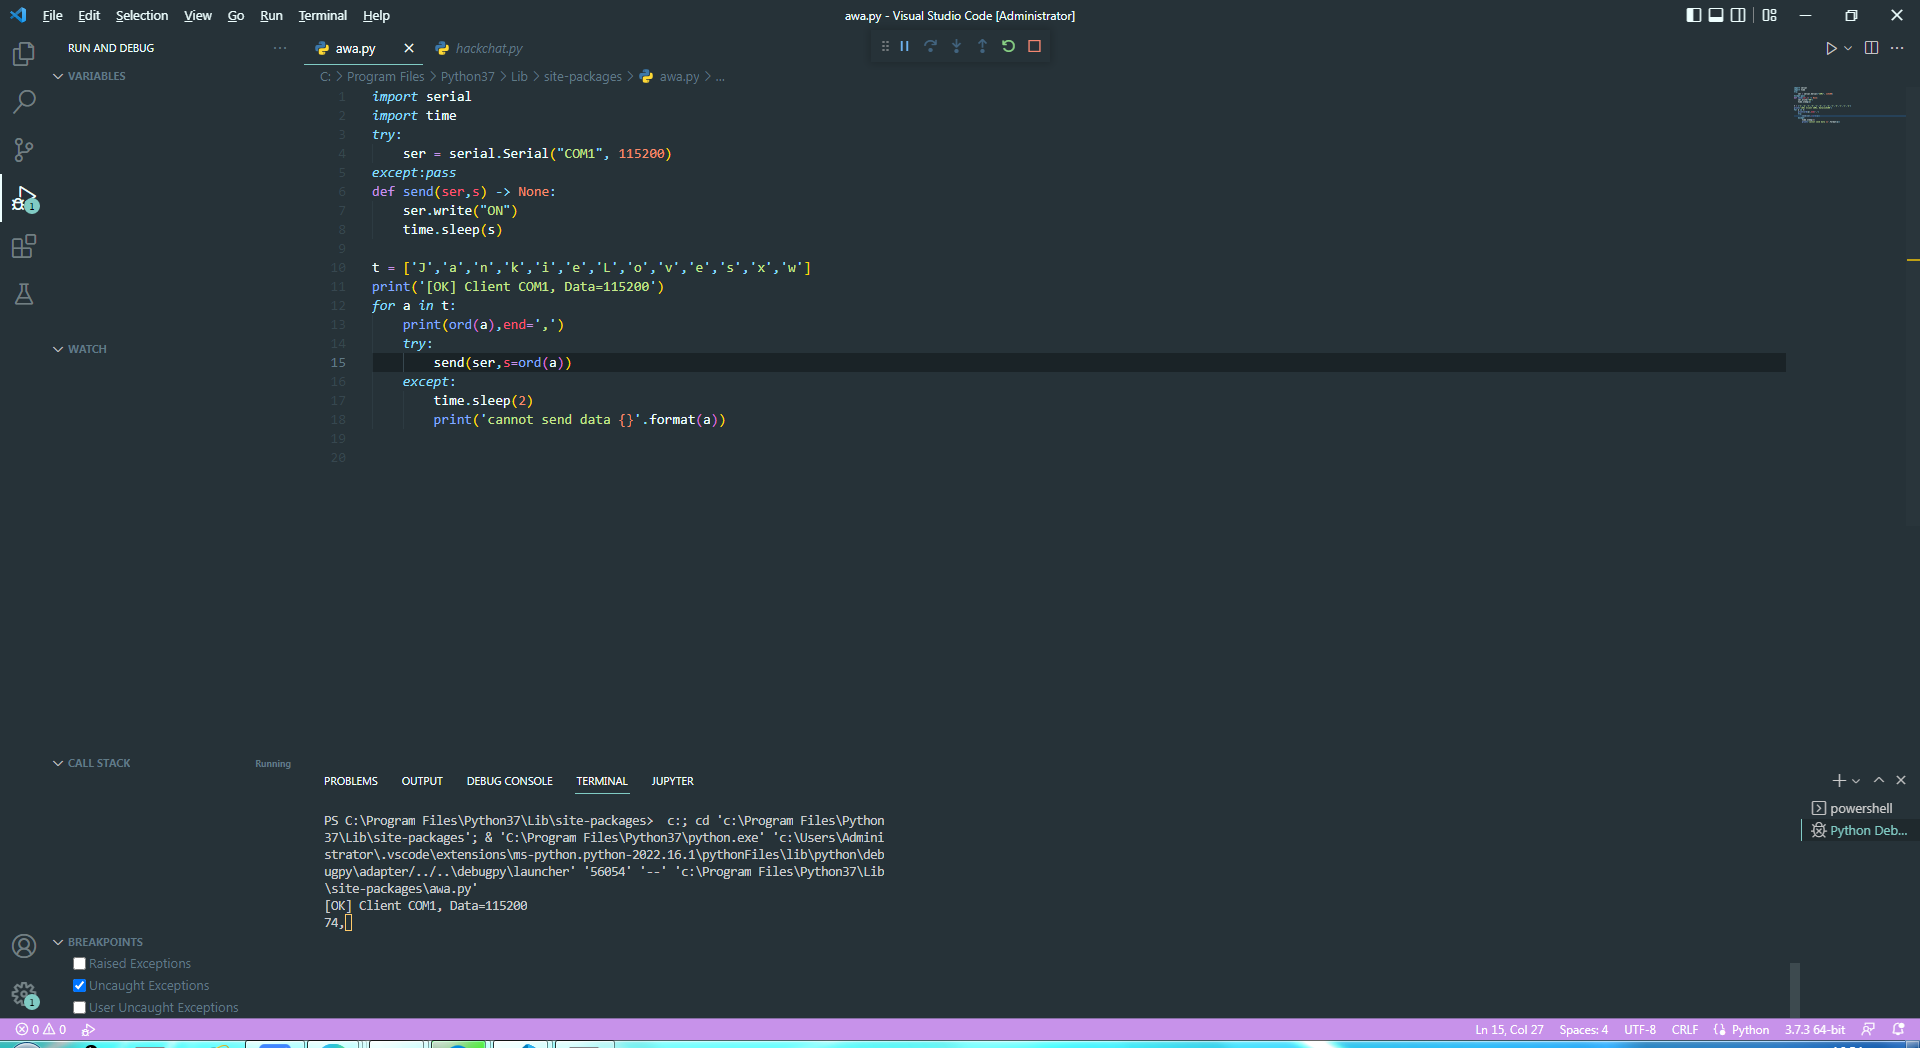
Task: Open Run and Debug more actions
Action: [x=279, y=48]
